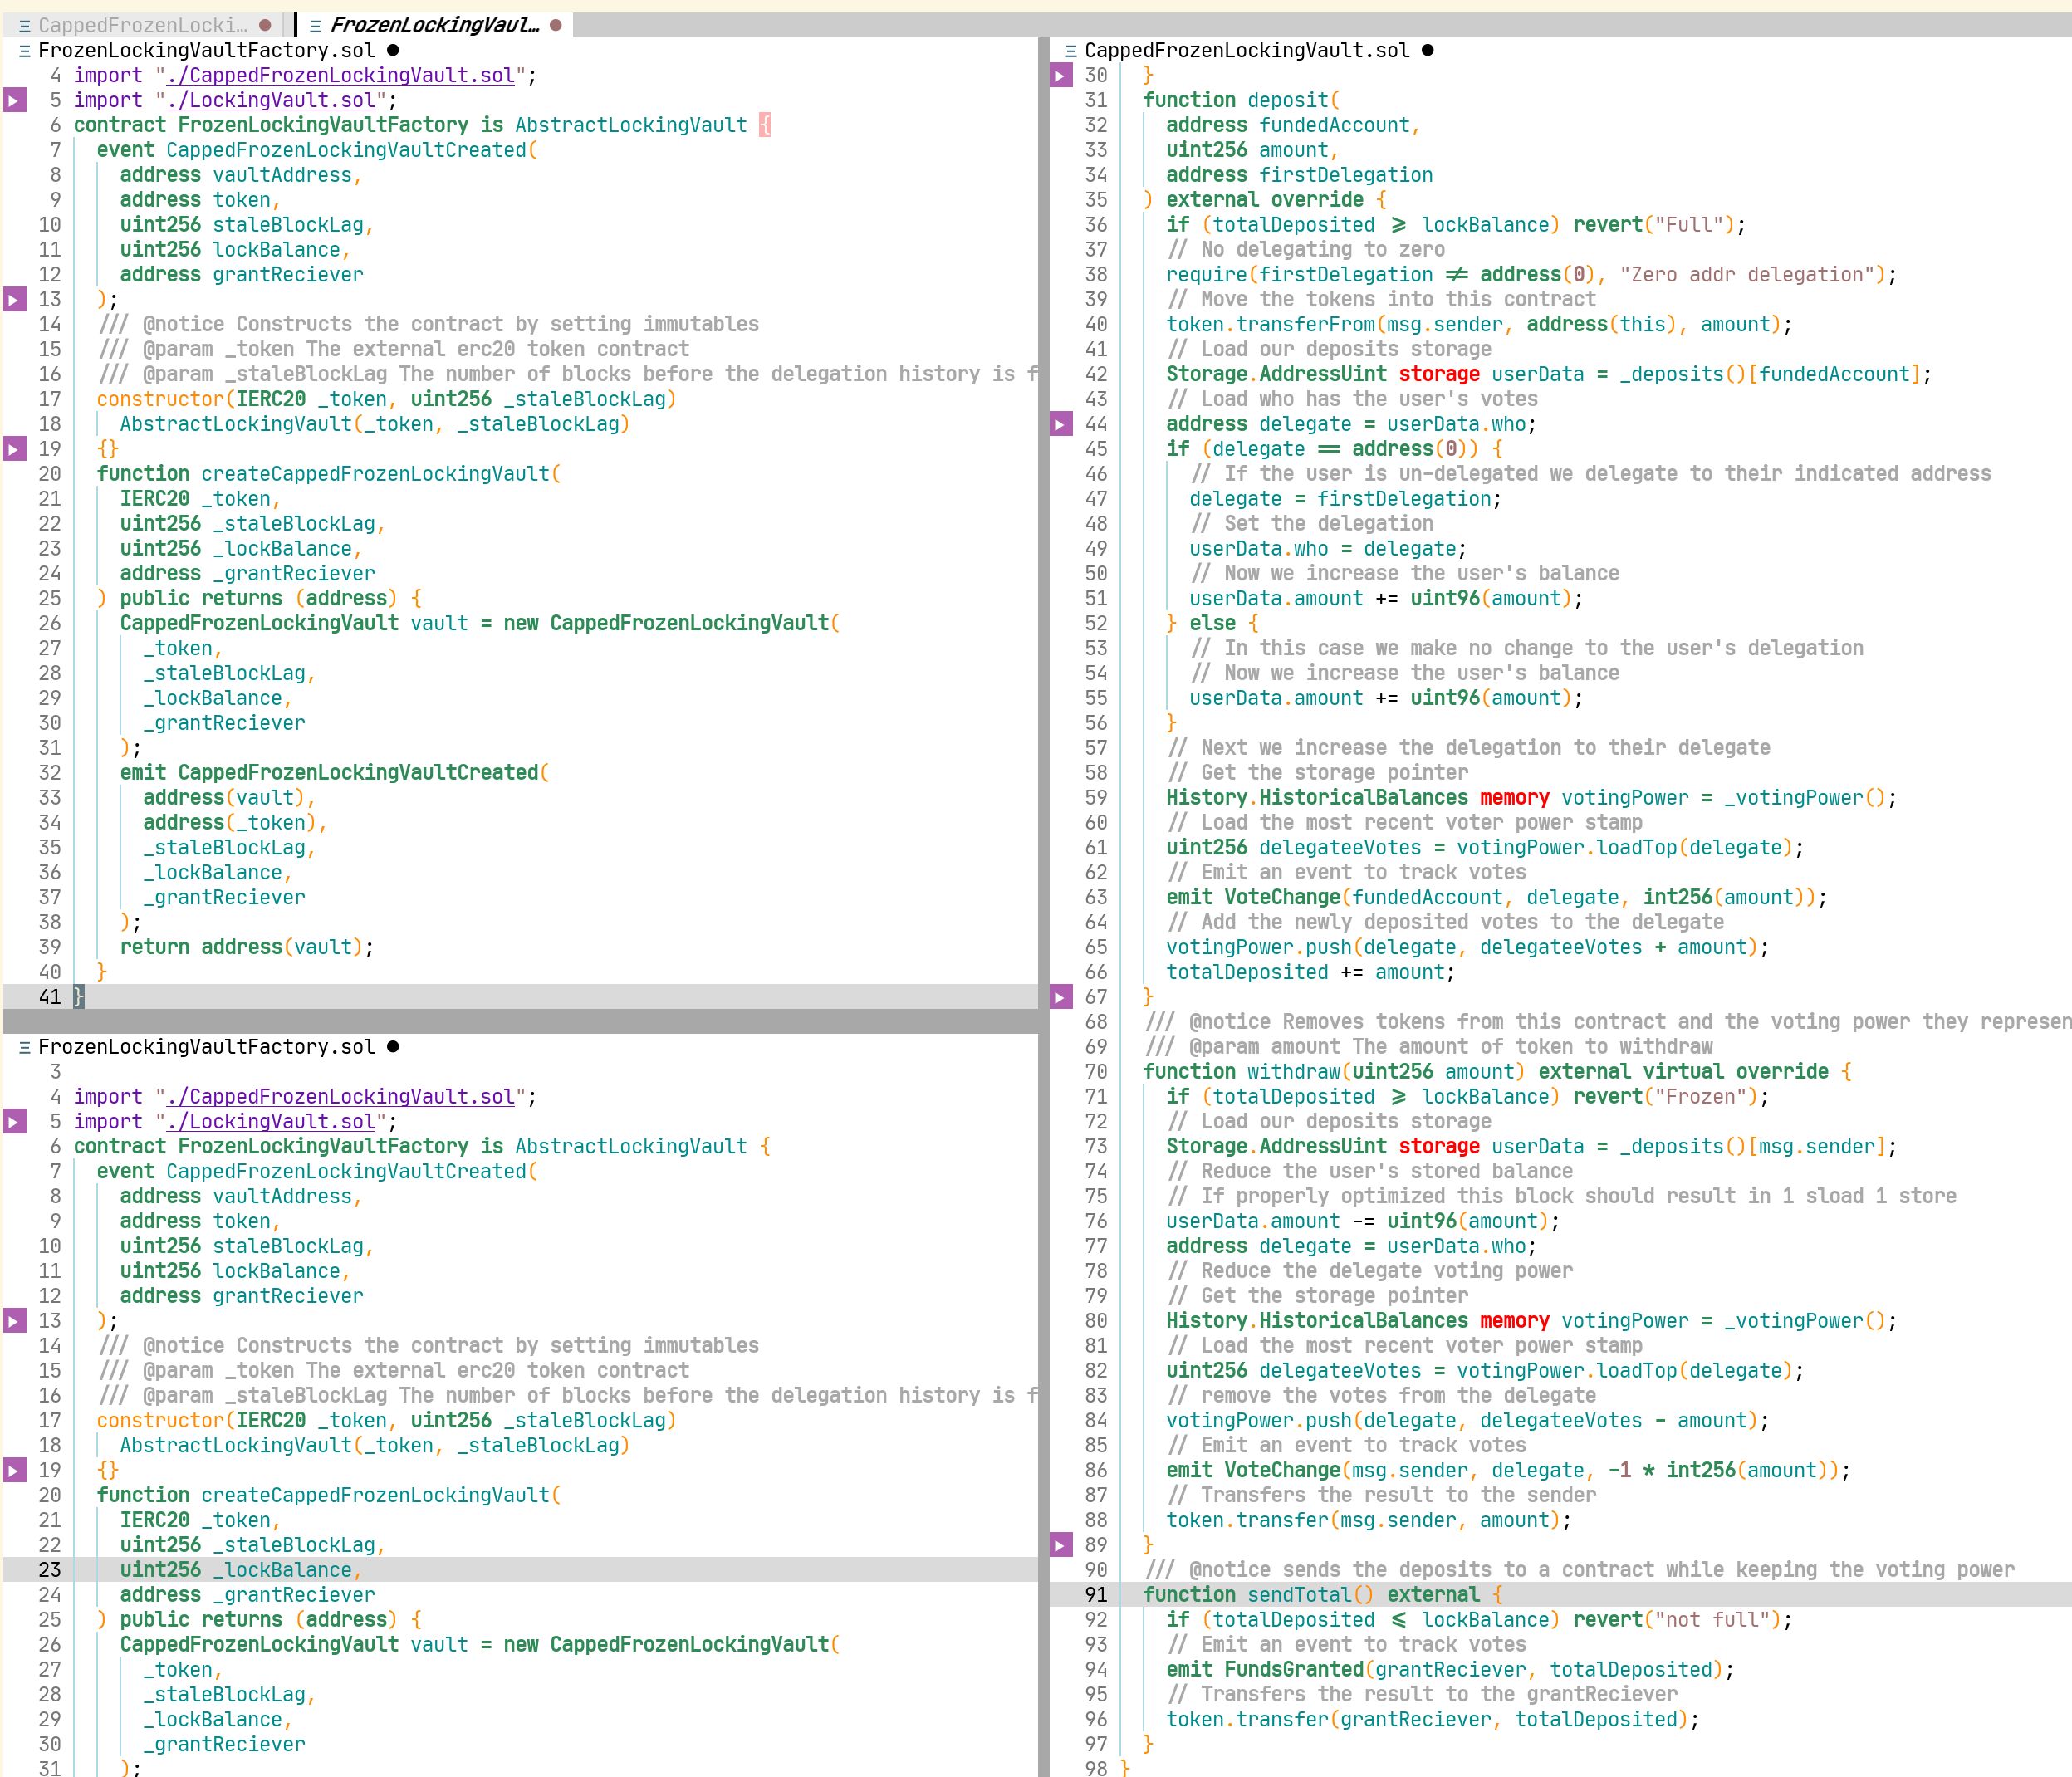2072x1777 pixels.
Task: Expand the fold marker at line 19 in the top-left pane
Action: click(14, 449)
